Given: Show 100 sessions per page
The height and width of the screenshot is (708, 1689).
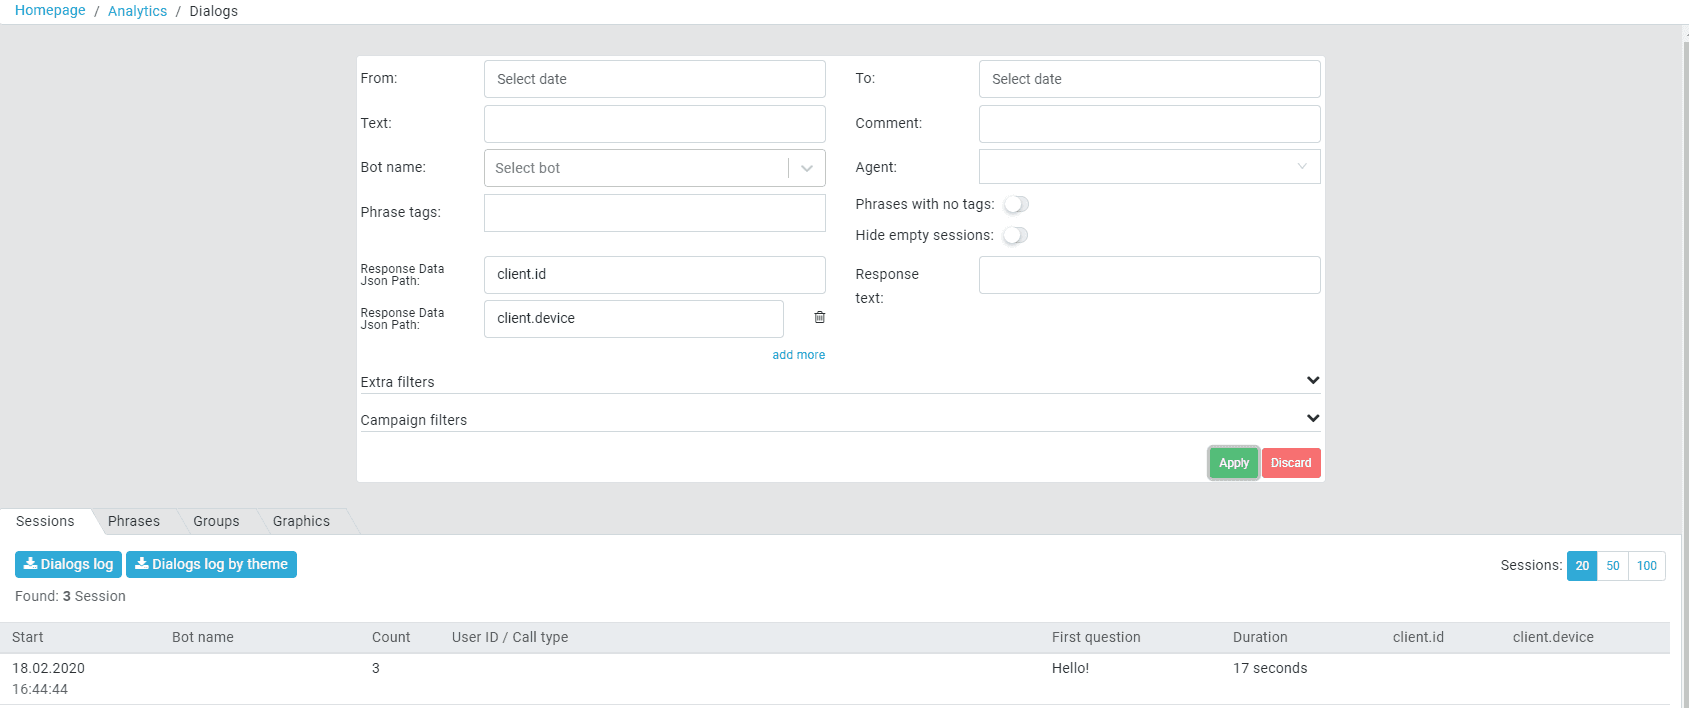Looking at the screenshot, I should coord(1647,565).
